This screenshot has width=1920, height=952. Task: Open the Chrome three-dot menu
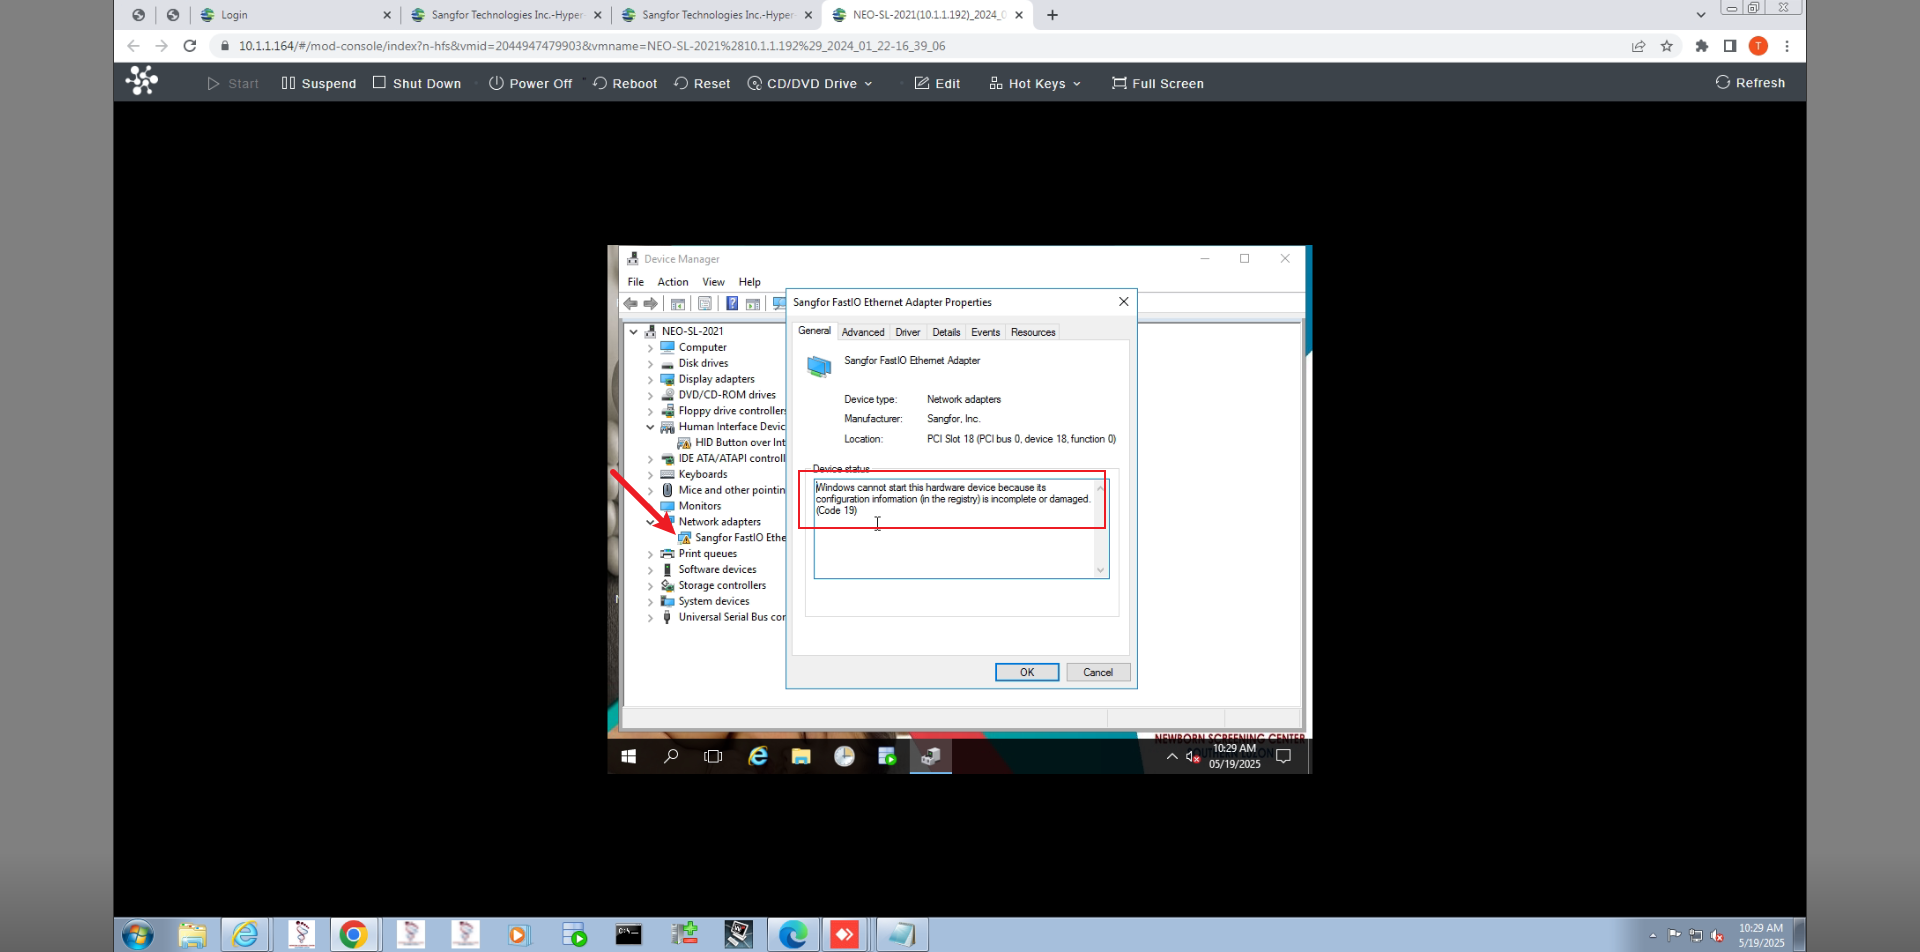[1787, 46]
